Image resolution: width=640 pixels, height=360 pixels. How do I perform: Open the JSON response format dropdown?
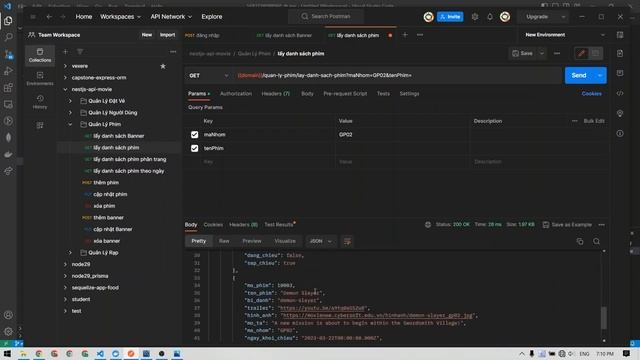pos(321,241)
